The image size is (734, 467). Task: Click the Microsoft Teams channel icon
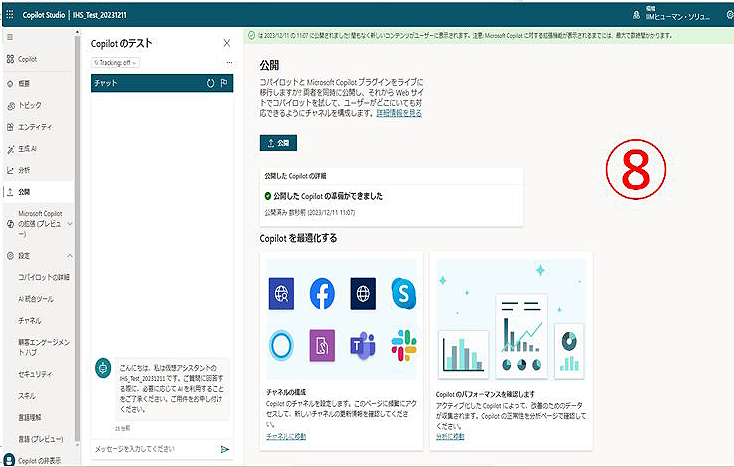pyautogui.click(x=363, y=345)
